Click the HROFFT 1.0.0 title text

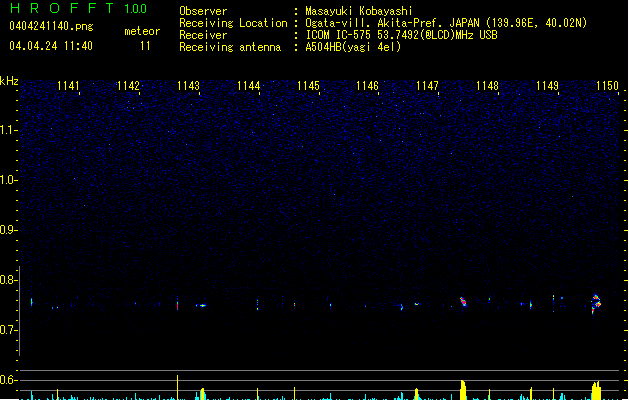(78, 8)
